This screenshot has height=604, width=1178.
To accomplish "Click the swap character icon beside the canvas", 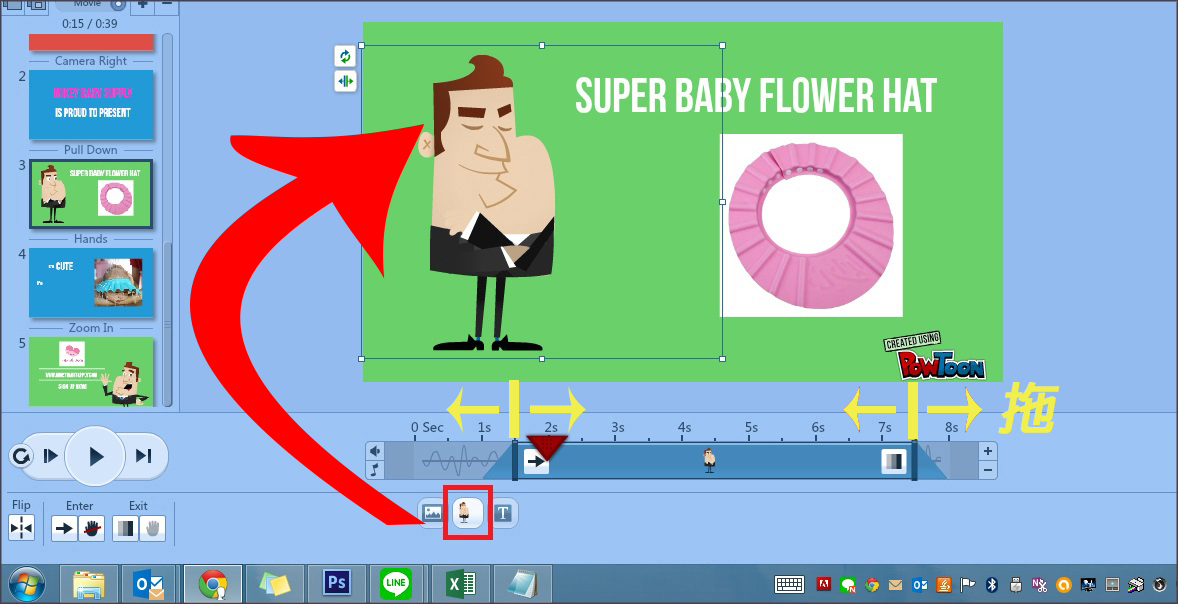I will pos(345,56).
